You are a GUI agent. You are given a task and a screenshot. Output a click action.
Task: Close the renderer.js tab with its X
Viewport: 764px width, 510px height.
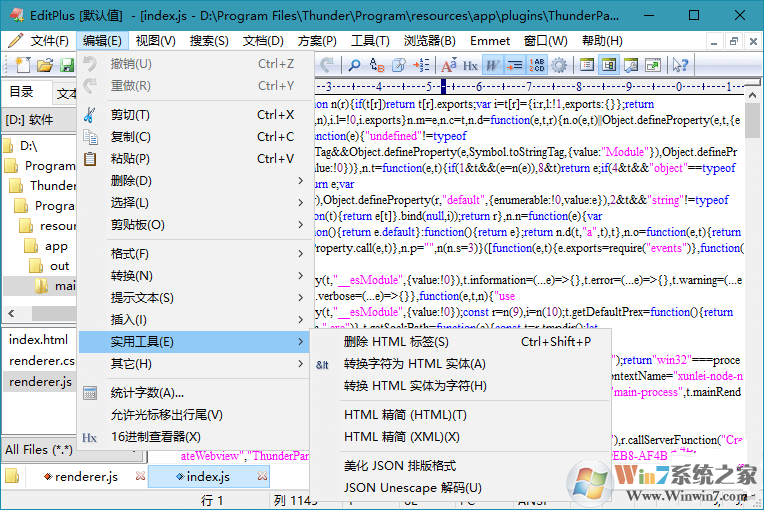(x=140, y=476)
